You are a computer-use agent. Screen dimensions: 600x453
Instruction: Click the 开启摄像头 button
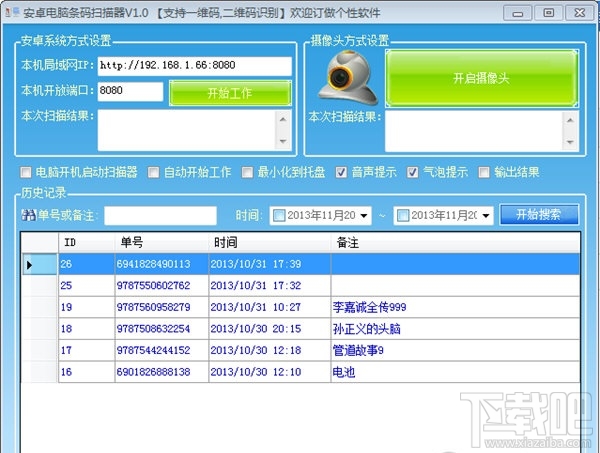pos(481,78)
